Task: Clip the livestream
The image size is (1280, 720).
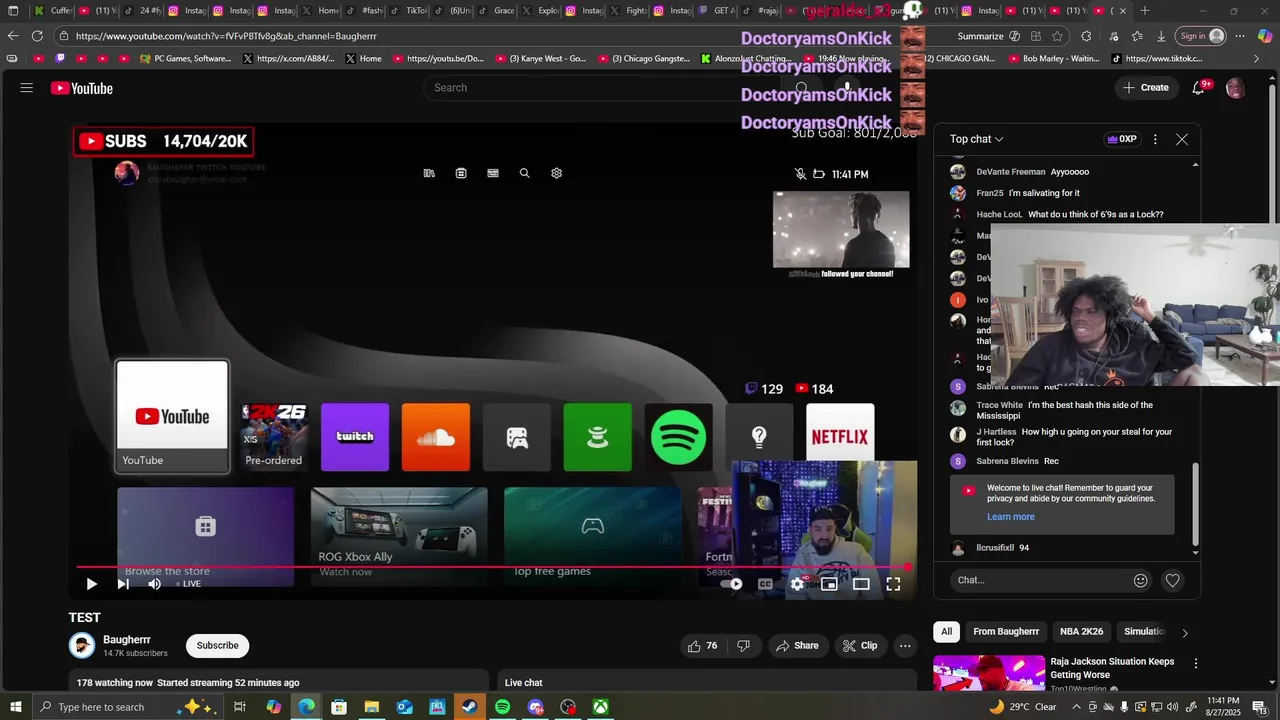Action: pos(859,646)
